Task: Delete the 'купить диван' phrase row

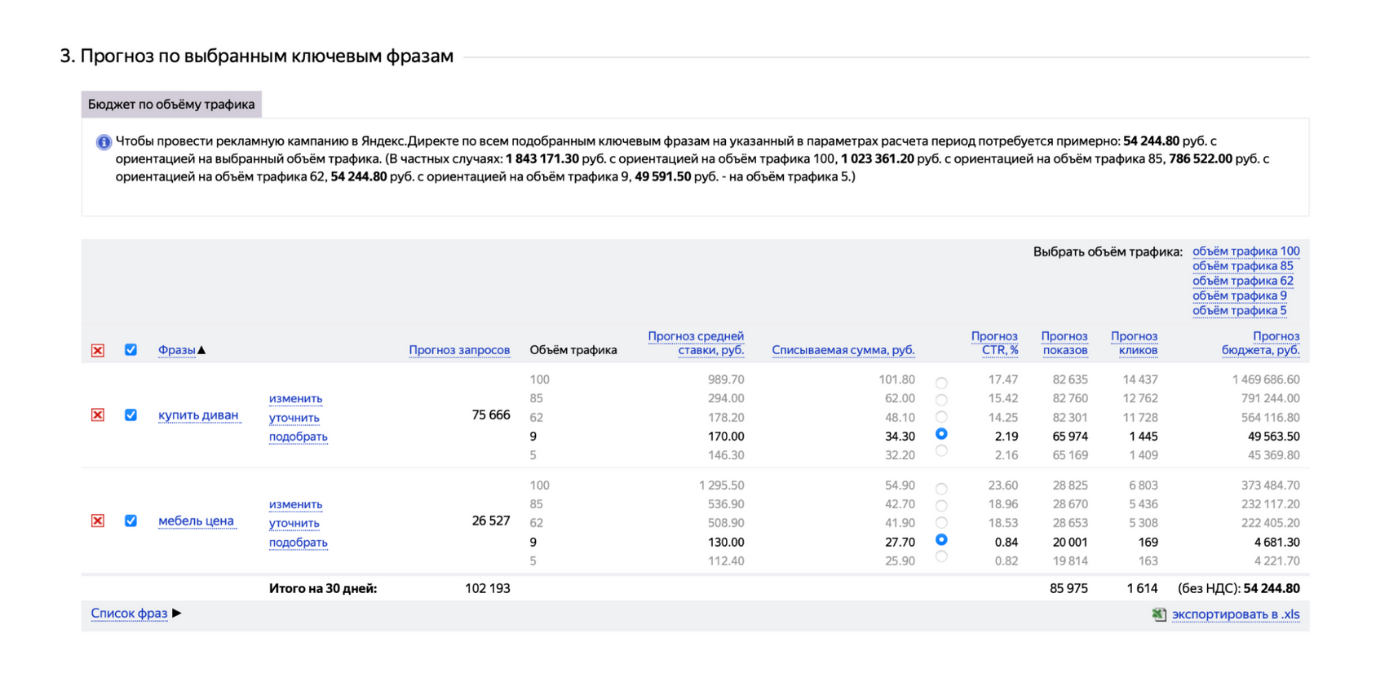Action: [97, 415]
